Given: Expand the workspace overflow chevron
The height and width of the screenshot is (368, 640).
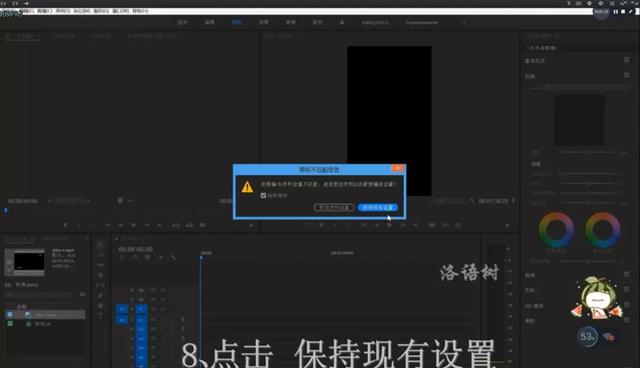Looking at the screenshot, I should pos(464,22).
